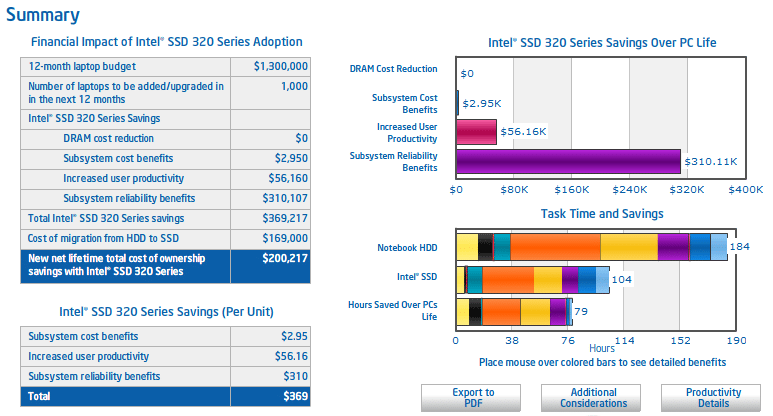Click Savings Over PC Life chart title

click(x=602, y=43)
